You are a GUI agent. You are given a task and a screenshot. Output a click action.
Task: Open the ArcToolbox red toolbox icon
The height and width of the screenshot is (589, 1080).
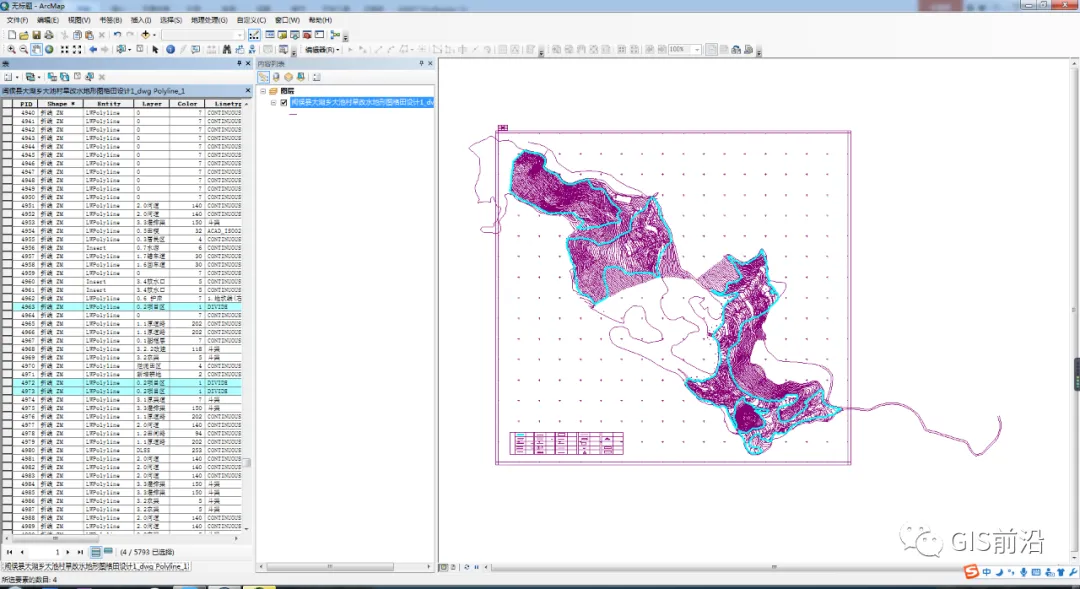[x=307, y=34]
